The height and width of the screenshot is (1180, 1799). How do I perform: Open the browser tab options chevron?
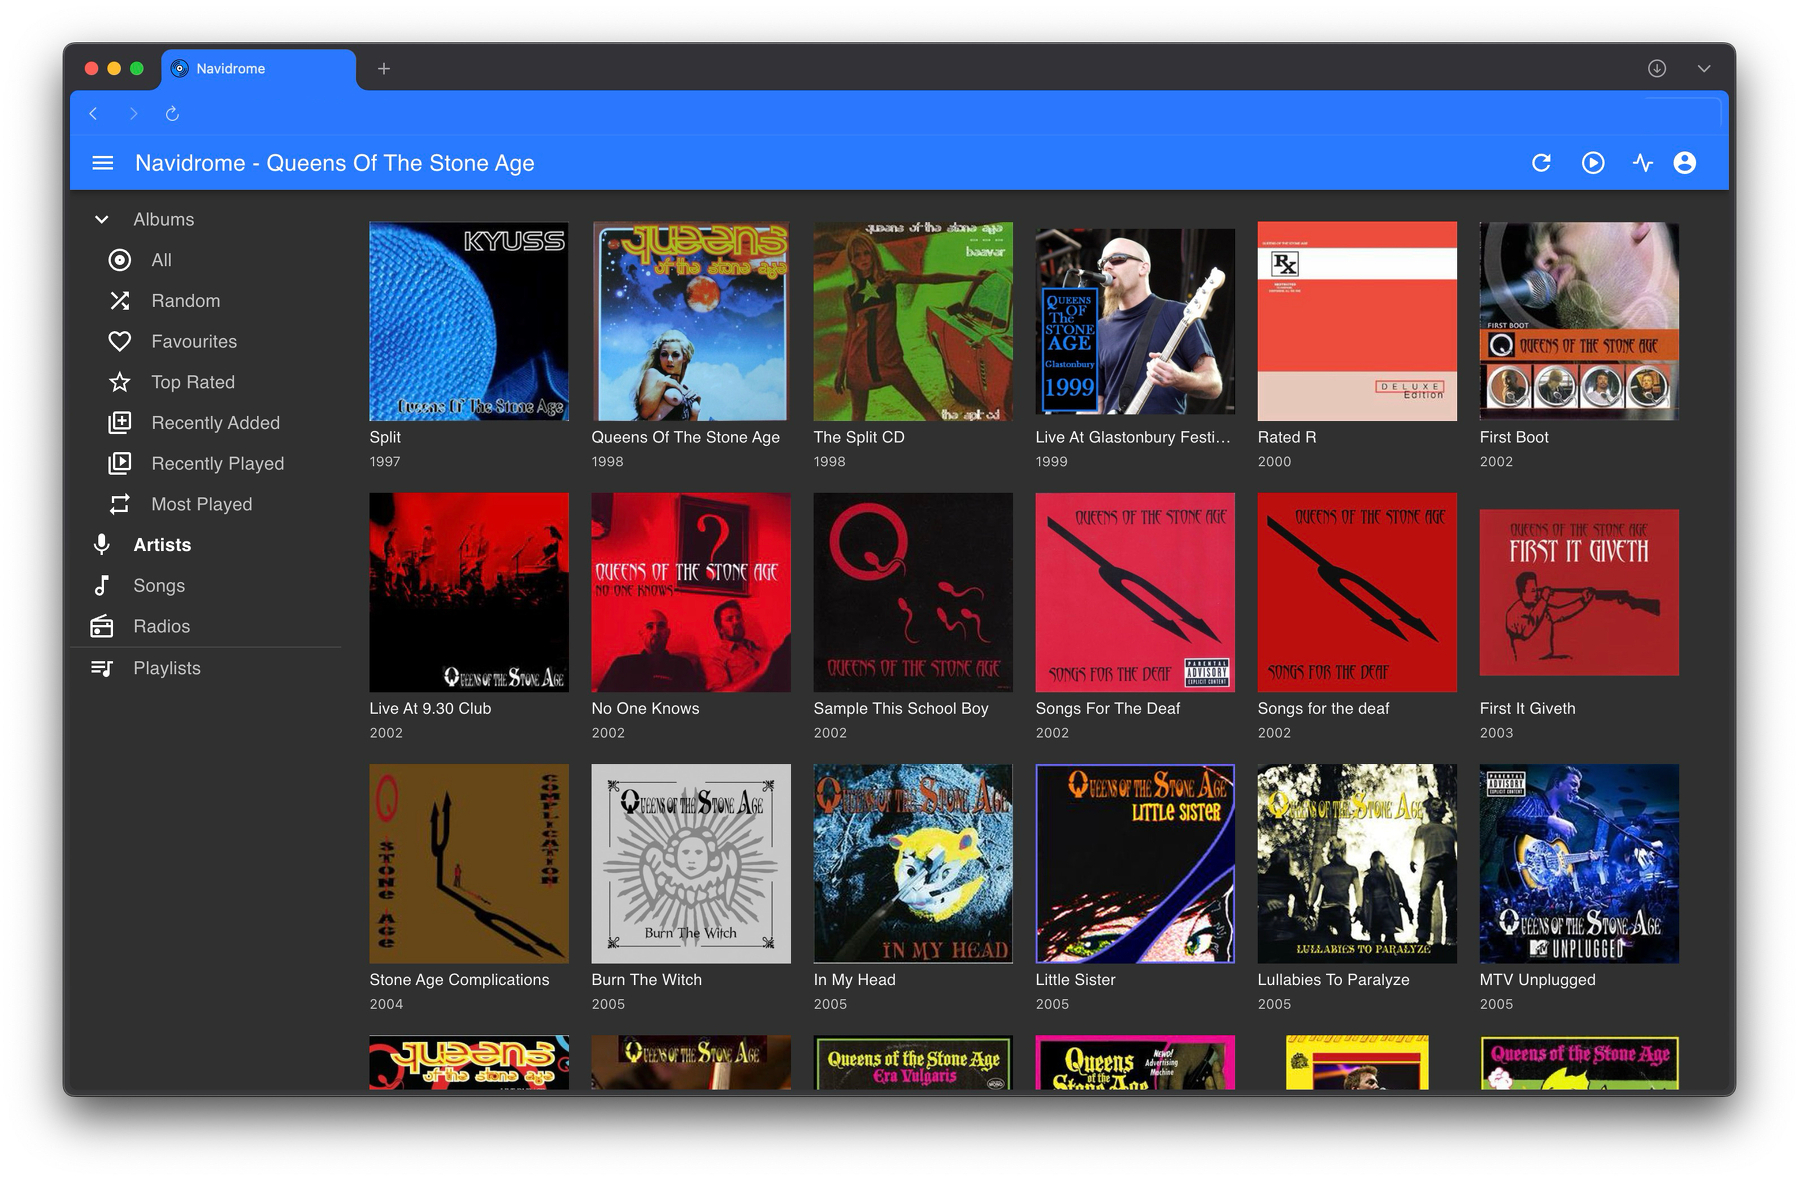tap(1703, 68)
